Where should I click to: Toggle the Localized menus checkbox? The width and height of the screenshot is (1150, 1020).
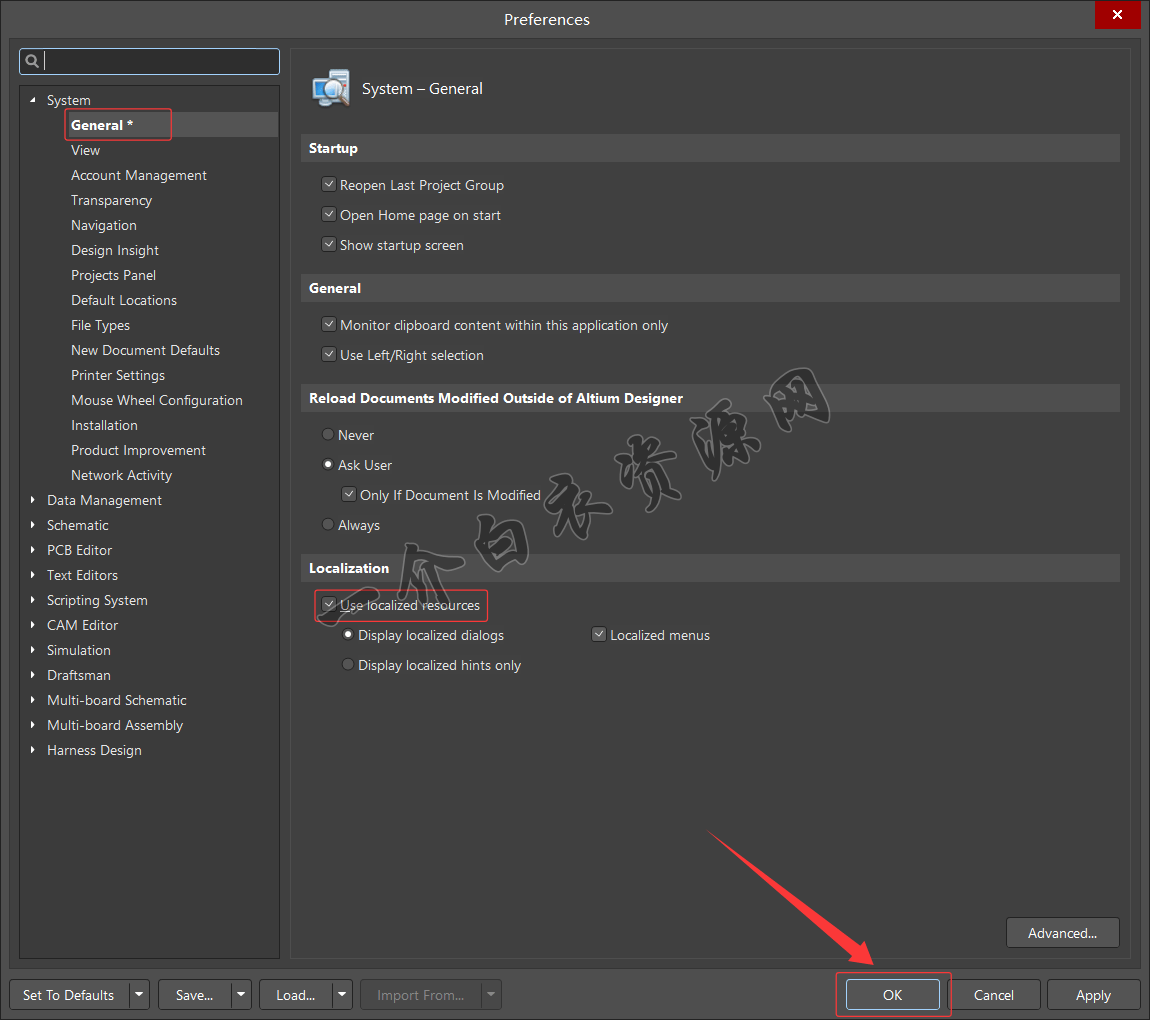tap(599, 635)
